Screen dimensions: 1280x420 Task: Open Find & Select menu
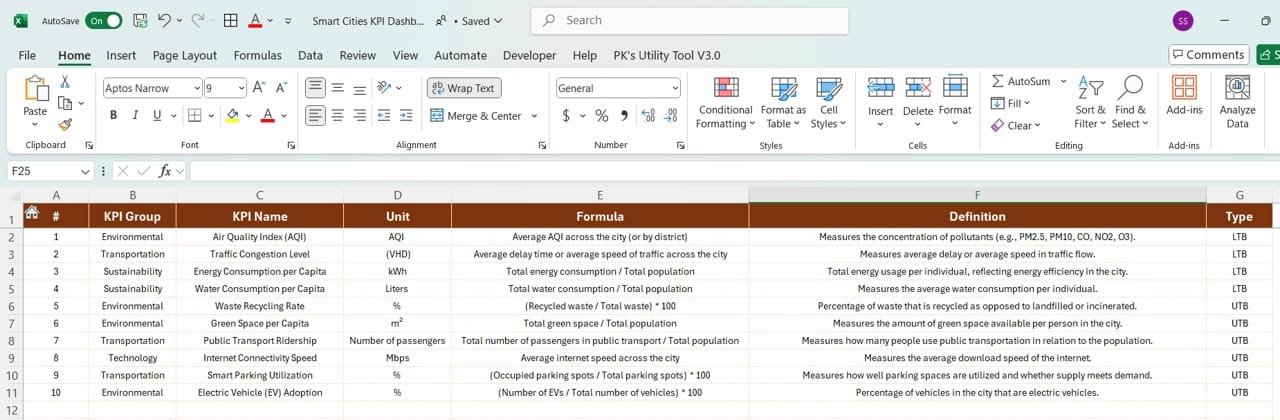(x=1130, y=102)
